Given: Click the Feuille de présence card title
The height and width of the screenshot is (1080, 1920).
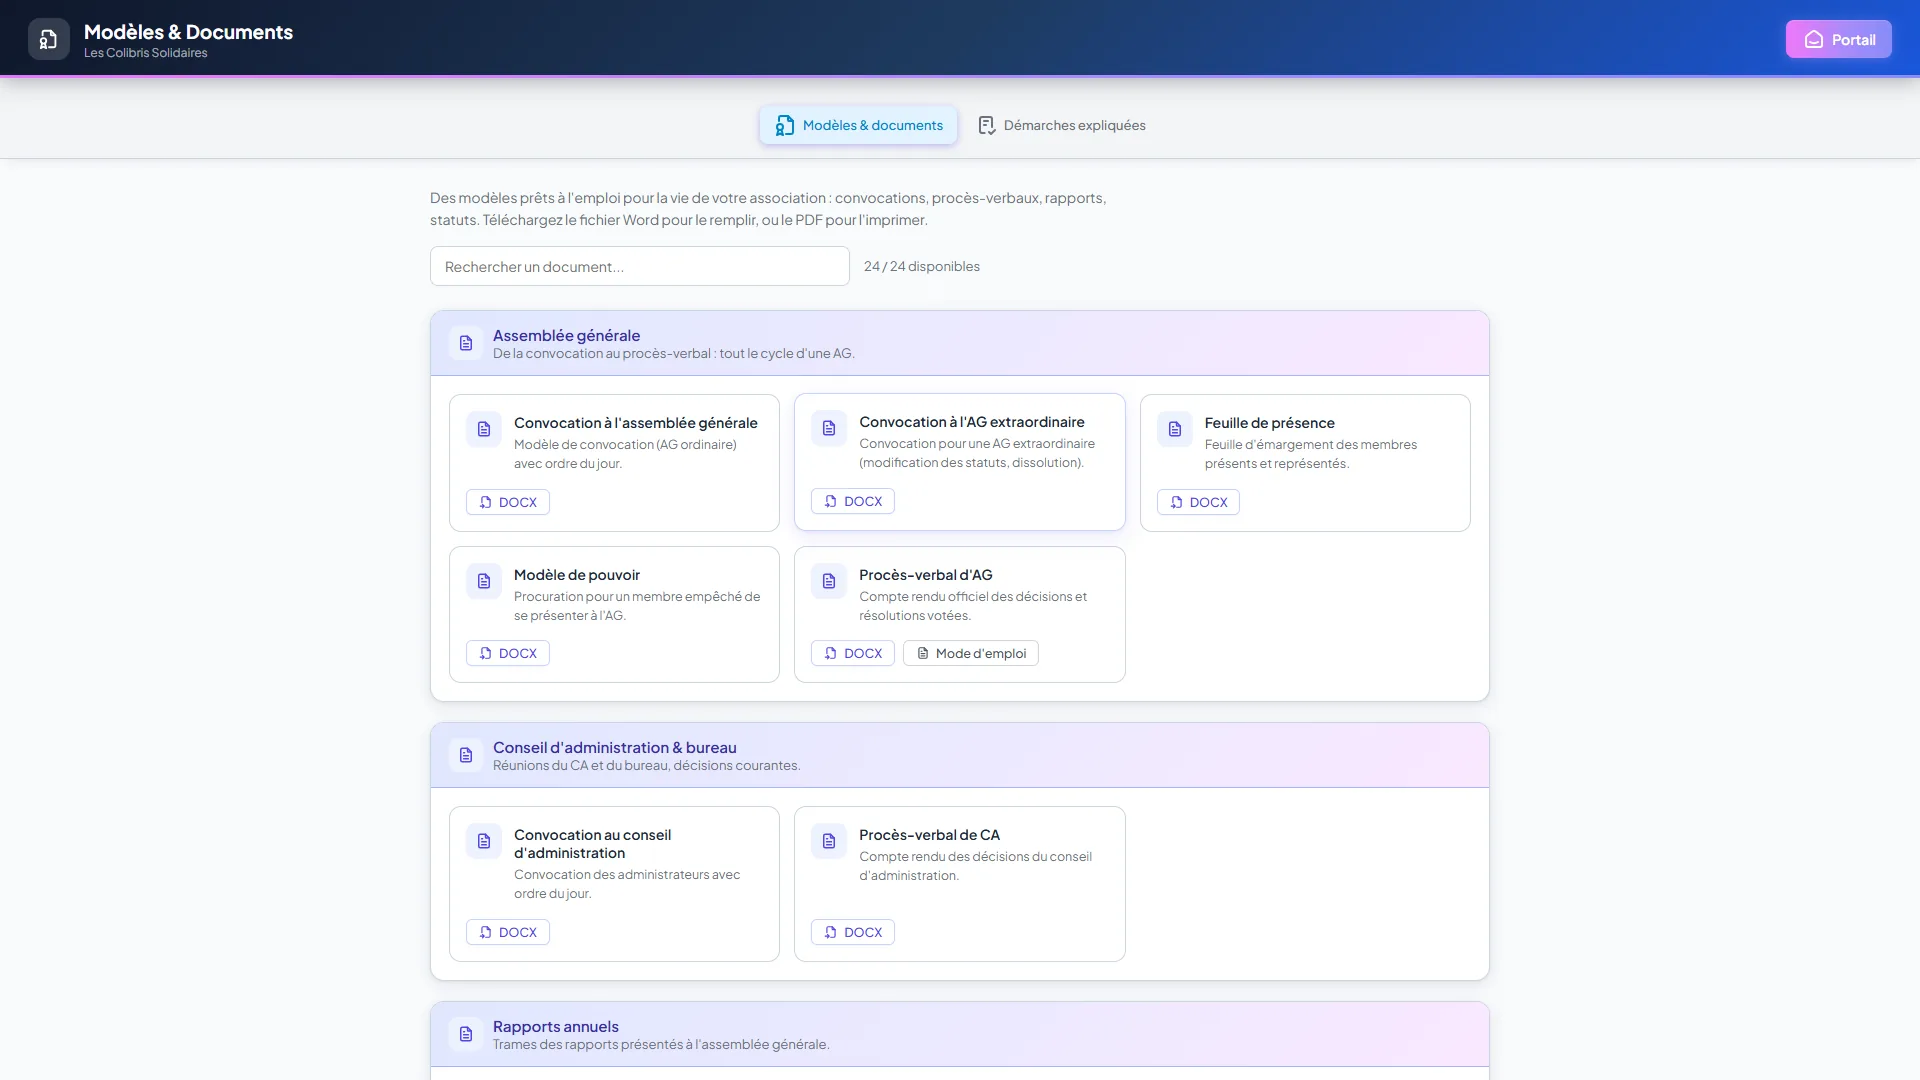Looking at the screenshot, I should (x=1269, y=423).
